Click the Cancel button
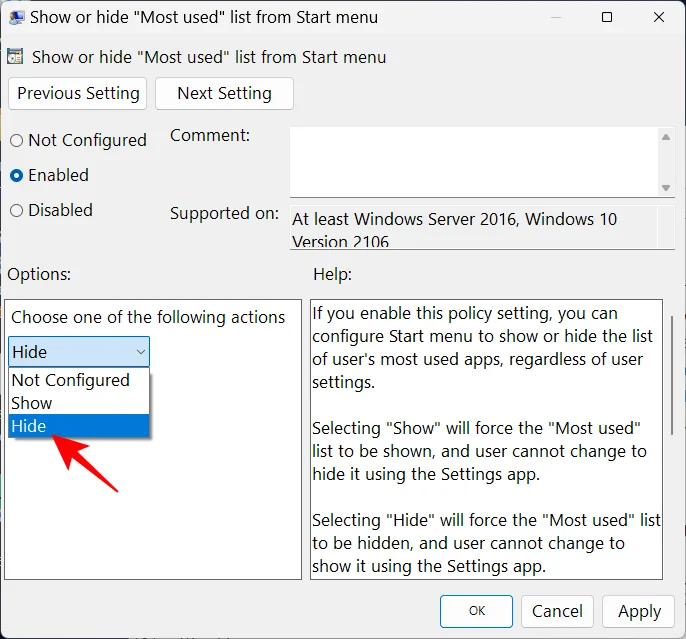Viewport: 686px width, 639px height. point(557,611)
